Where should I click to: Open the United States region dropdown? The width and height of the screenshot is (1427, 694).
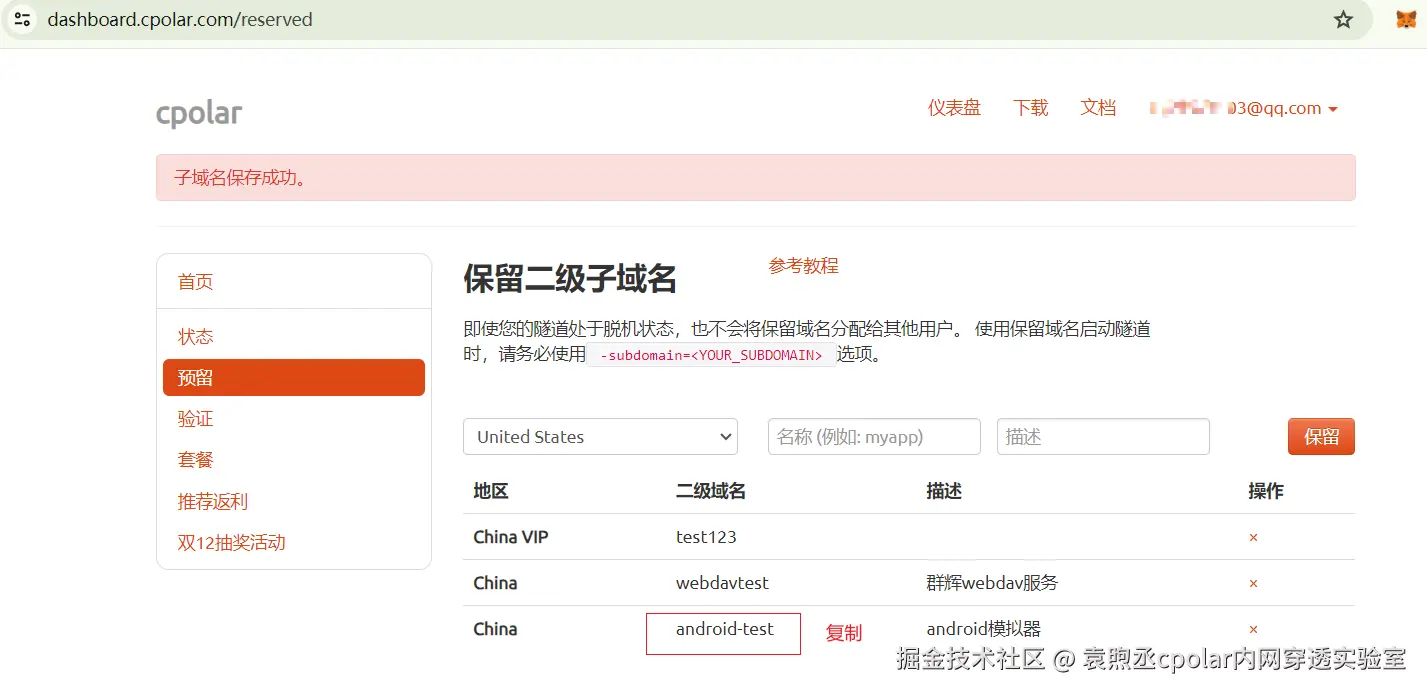click(600, 437)
